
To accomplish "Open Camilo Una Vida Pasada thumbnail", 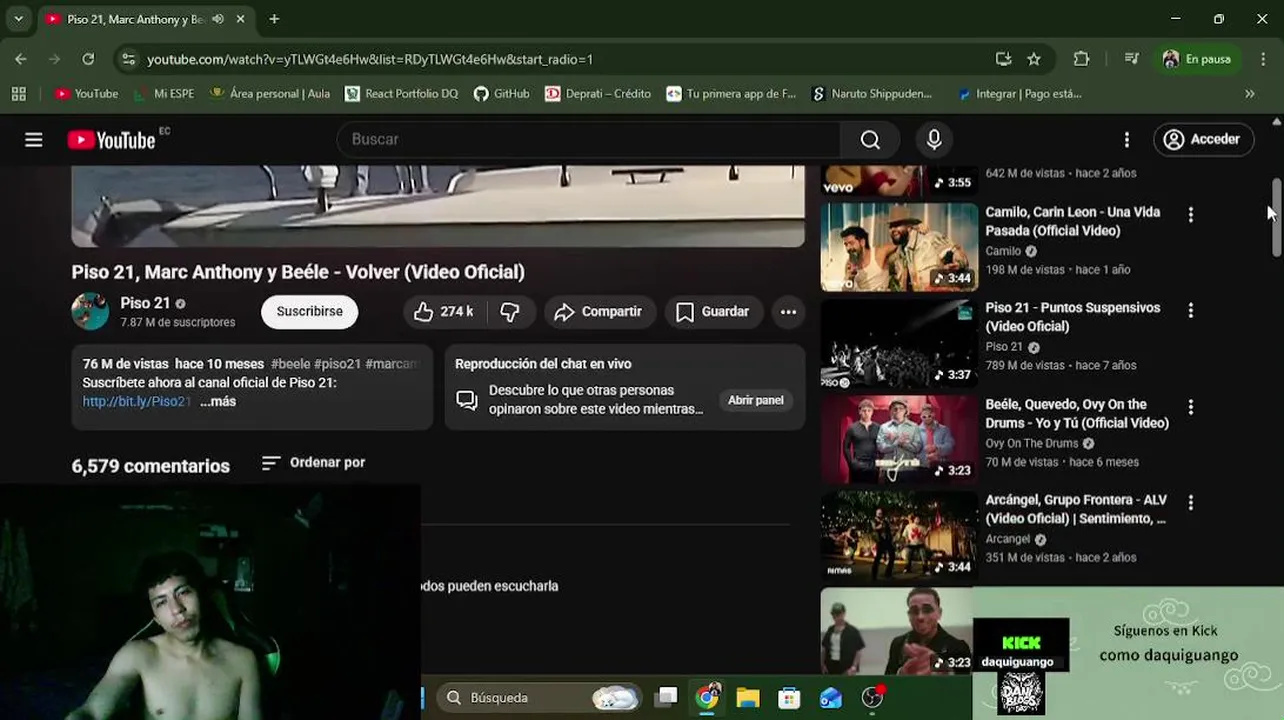I will tap(899, 247).
